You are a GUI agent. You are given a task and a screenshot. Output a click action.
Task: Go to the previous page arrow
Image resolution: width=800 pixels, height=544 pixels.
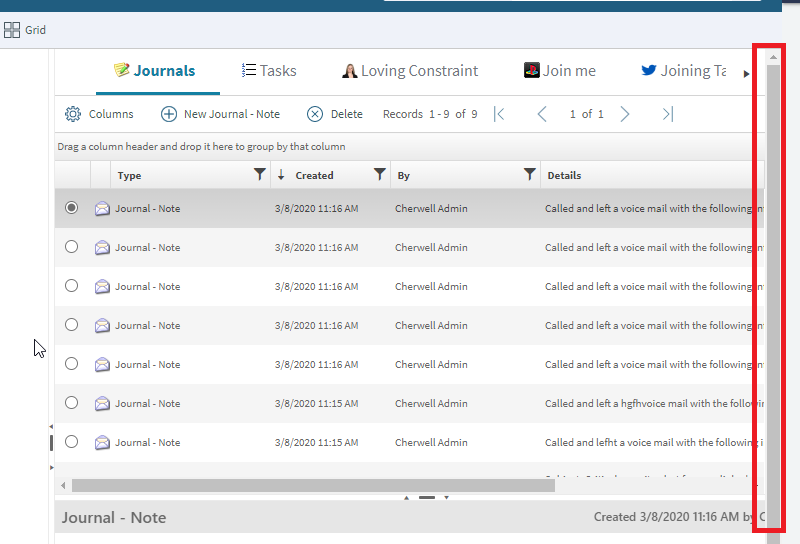pyautogui.click(x=542, y=114)
